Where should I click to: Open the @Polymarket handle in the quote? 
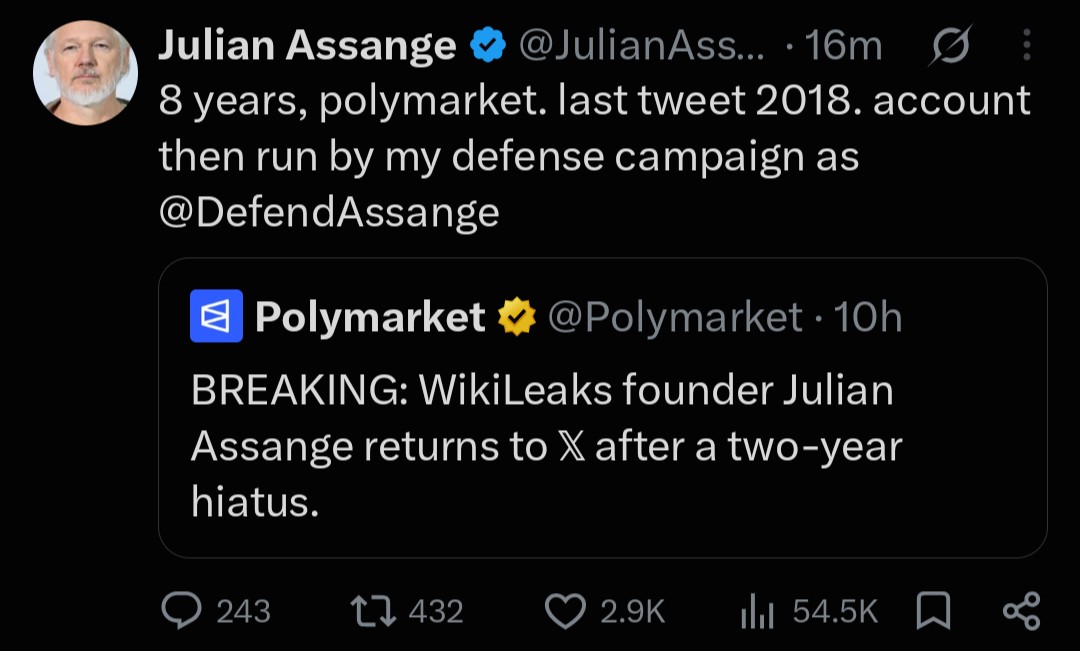click(675, 317)
